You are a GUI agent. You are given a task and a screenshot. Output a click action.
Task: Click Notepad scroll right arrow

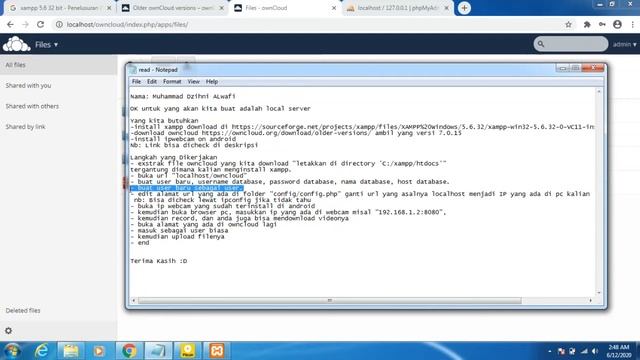pos(591,300)
